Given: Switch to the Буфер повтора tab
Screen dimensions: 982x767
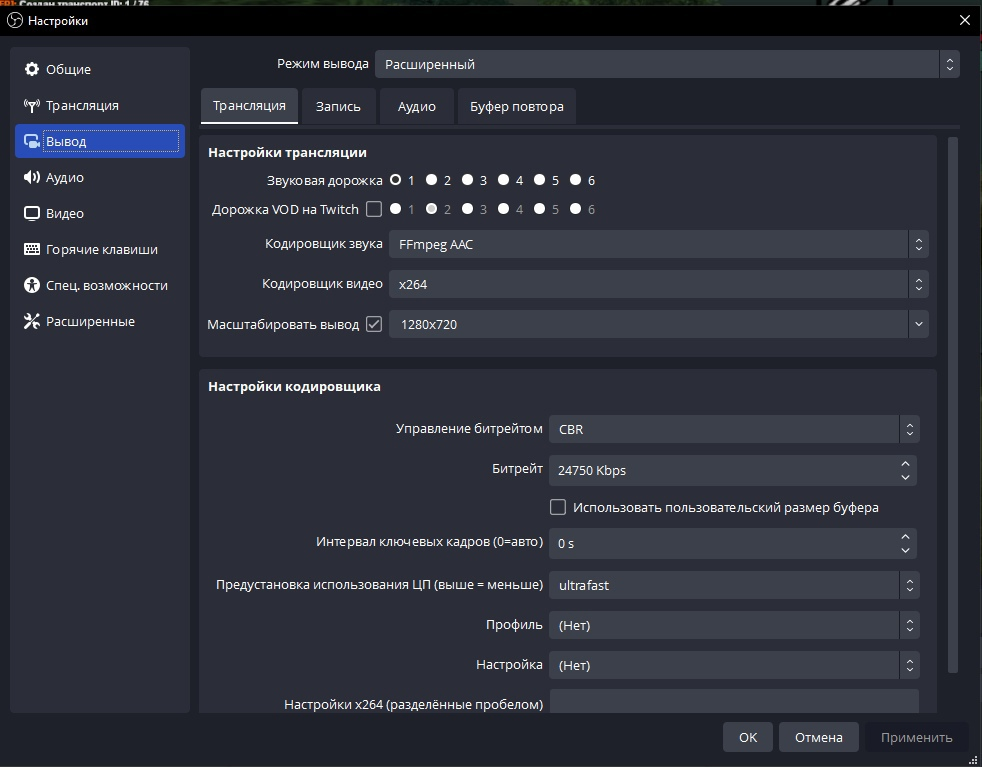Looking at the screenshot, I should [516, 106].
